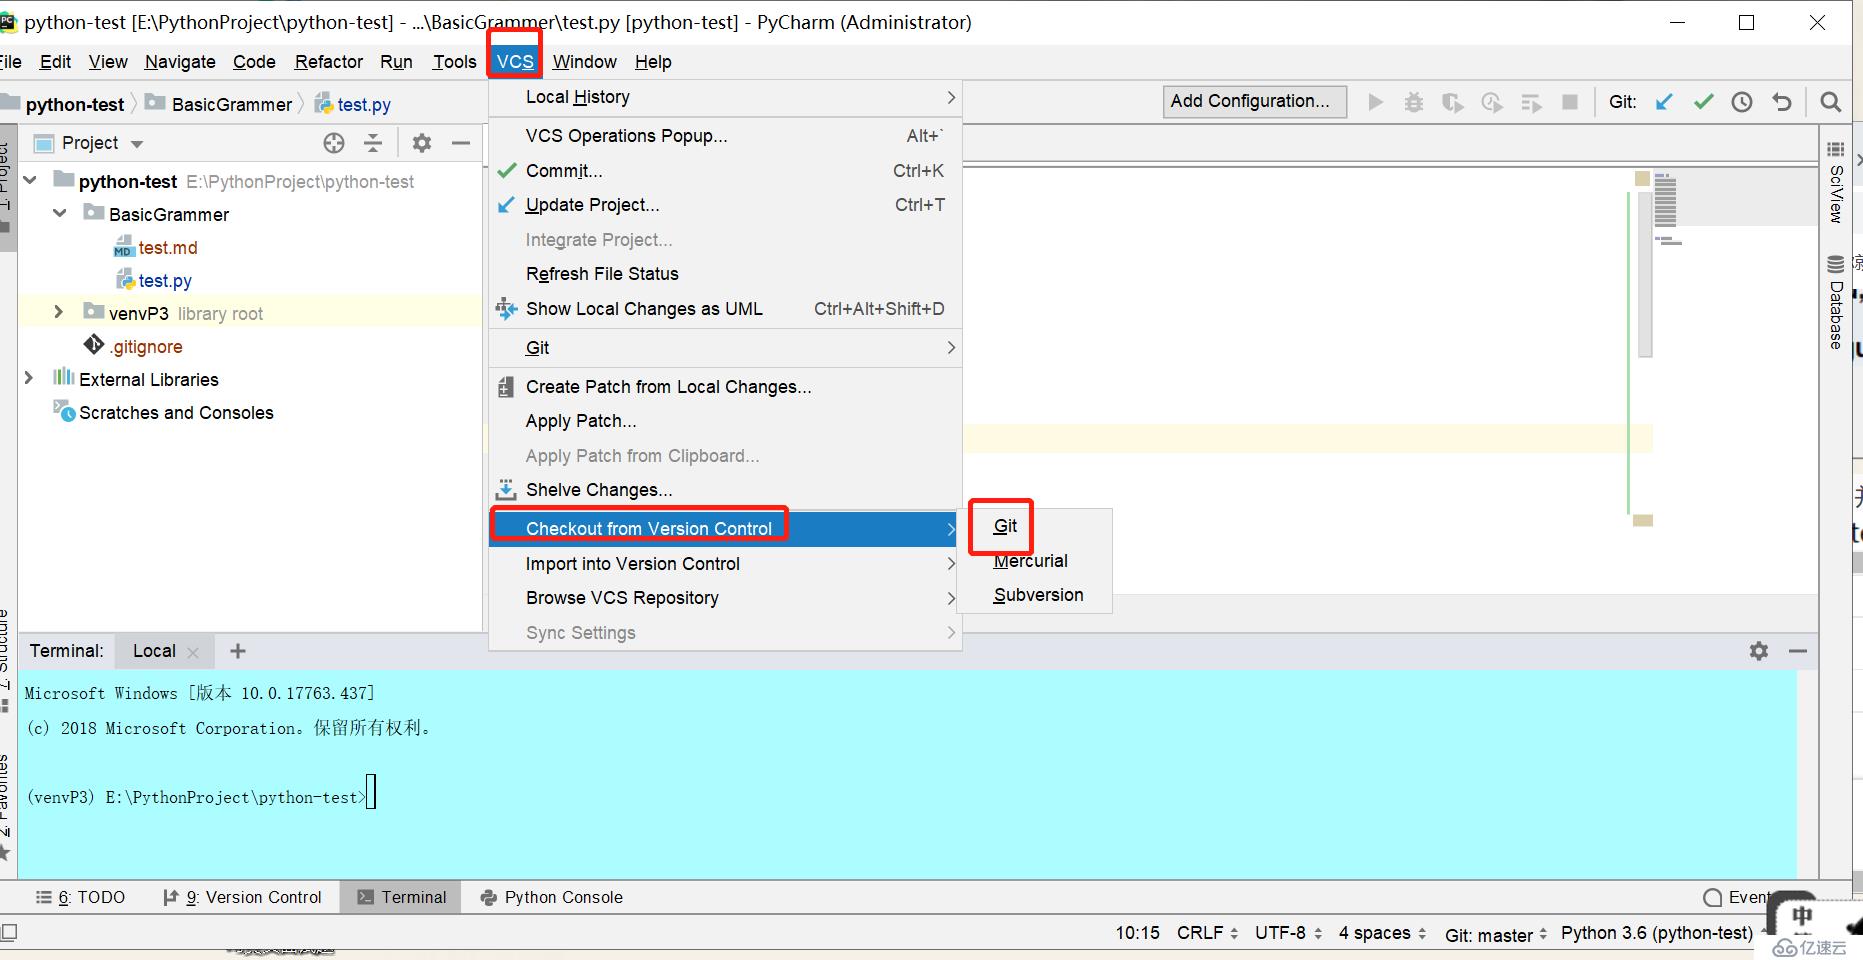Open the Git submenu in VCS menu

(x=725, y=348)
